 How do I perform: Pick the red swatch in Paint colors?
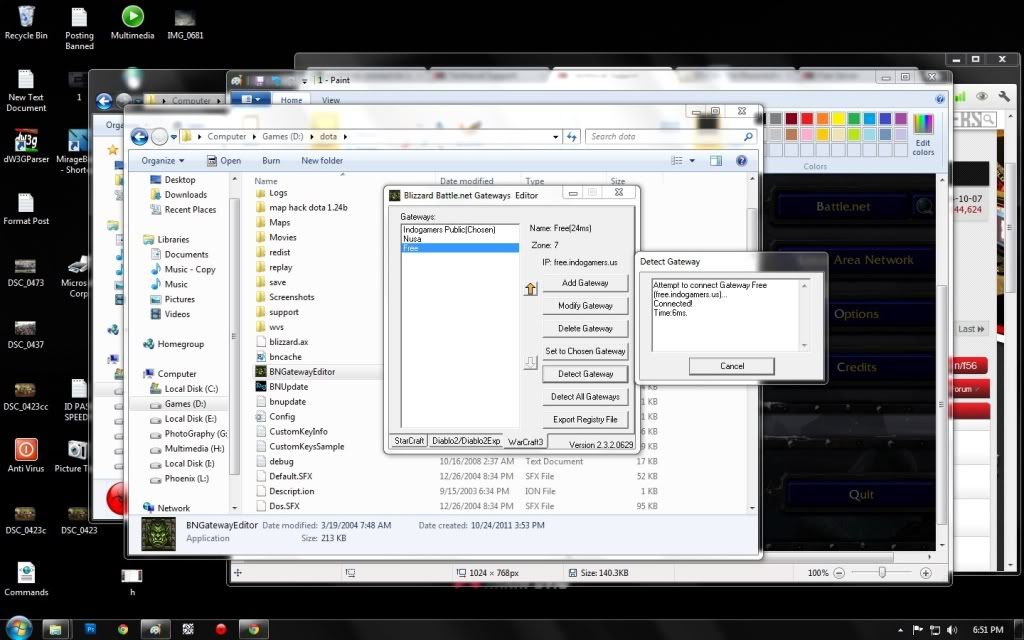(x=807, y=118)
